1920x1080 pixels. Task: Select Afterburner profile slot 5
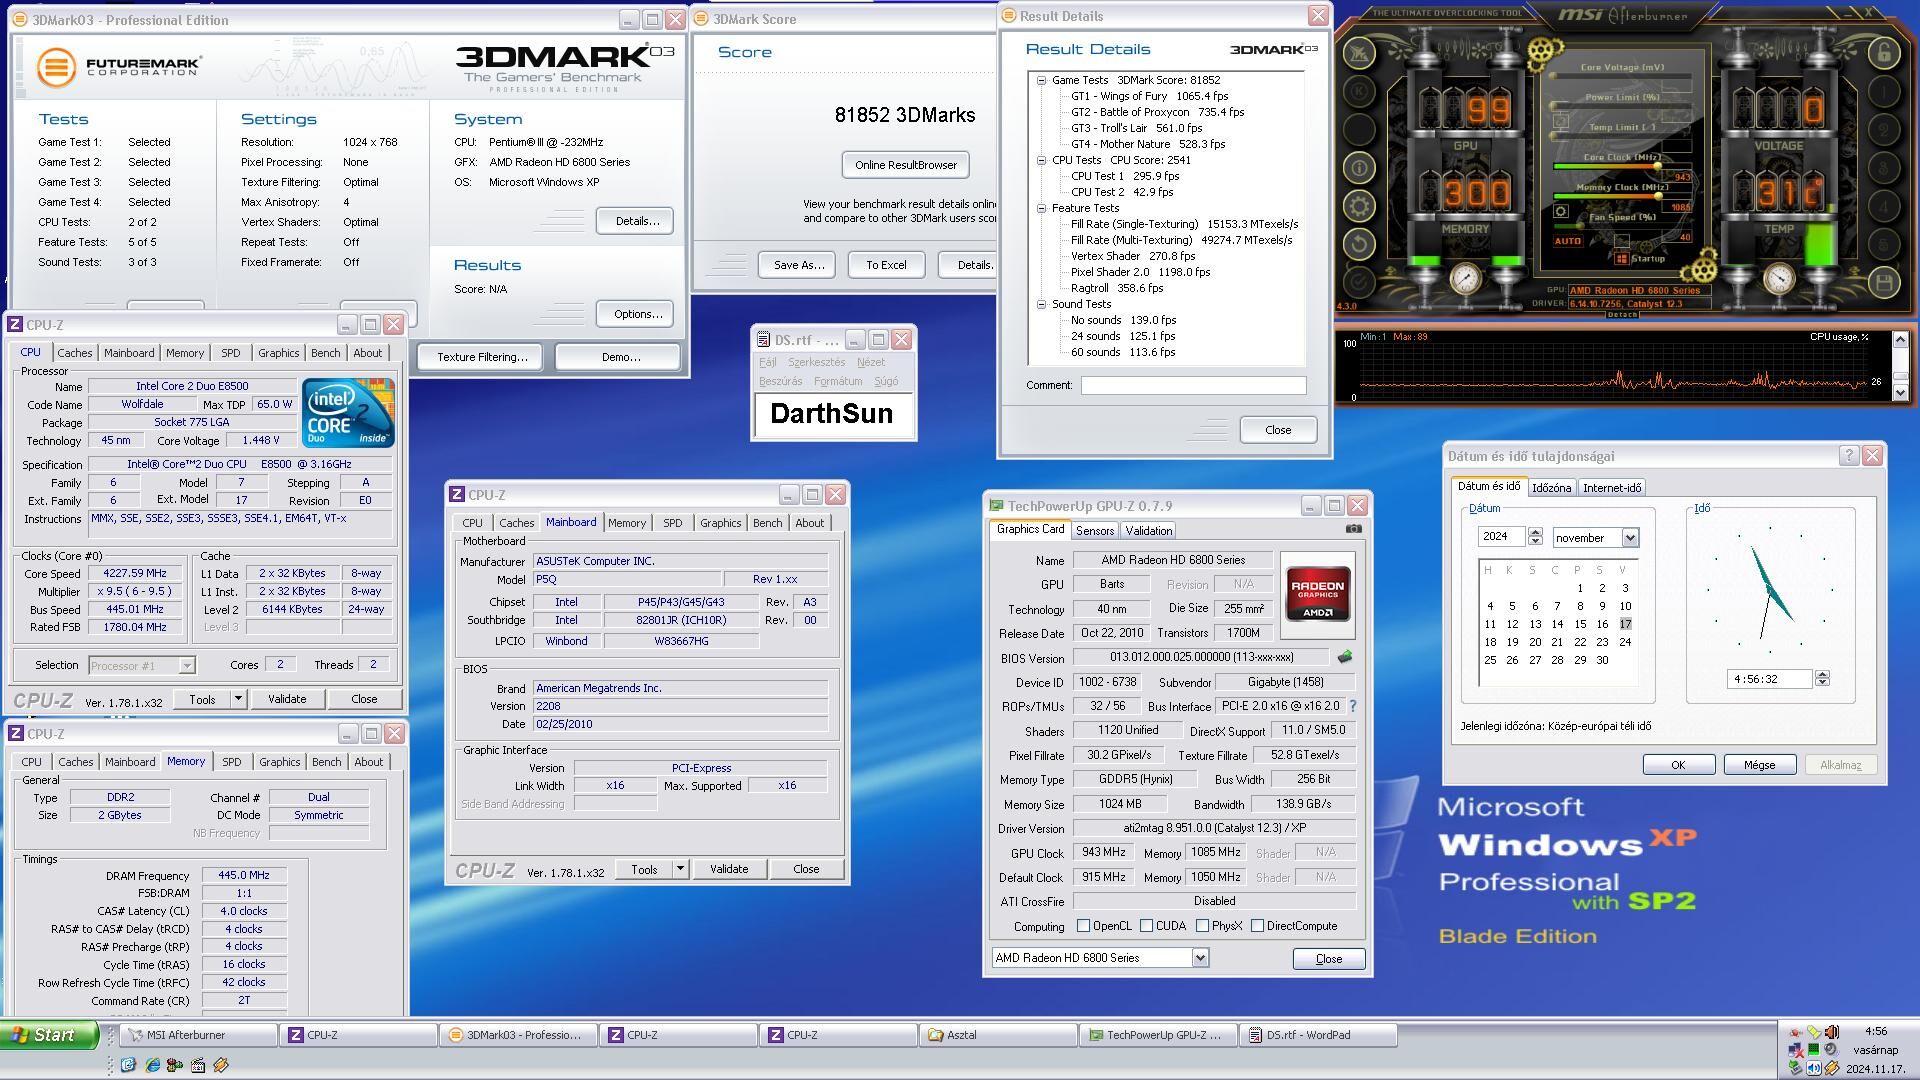[x=1884, y=245]
